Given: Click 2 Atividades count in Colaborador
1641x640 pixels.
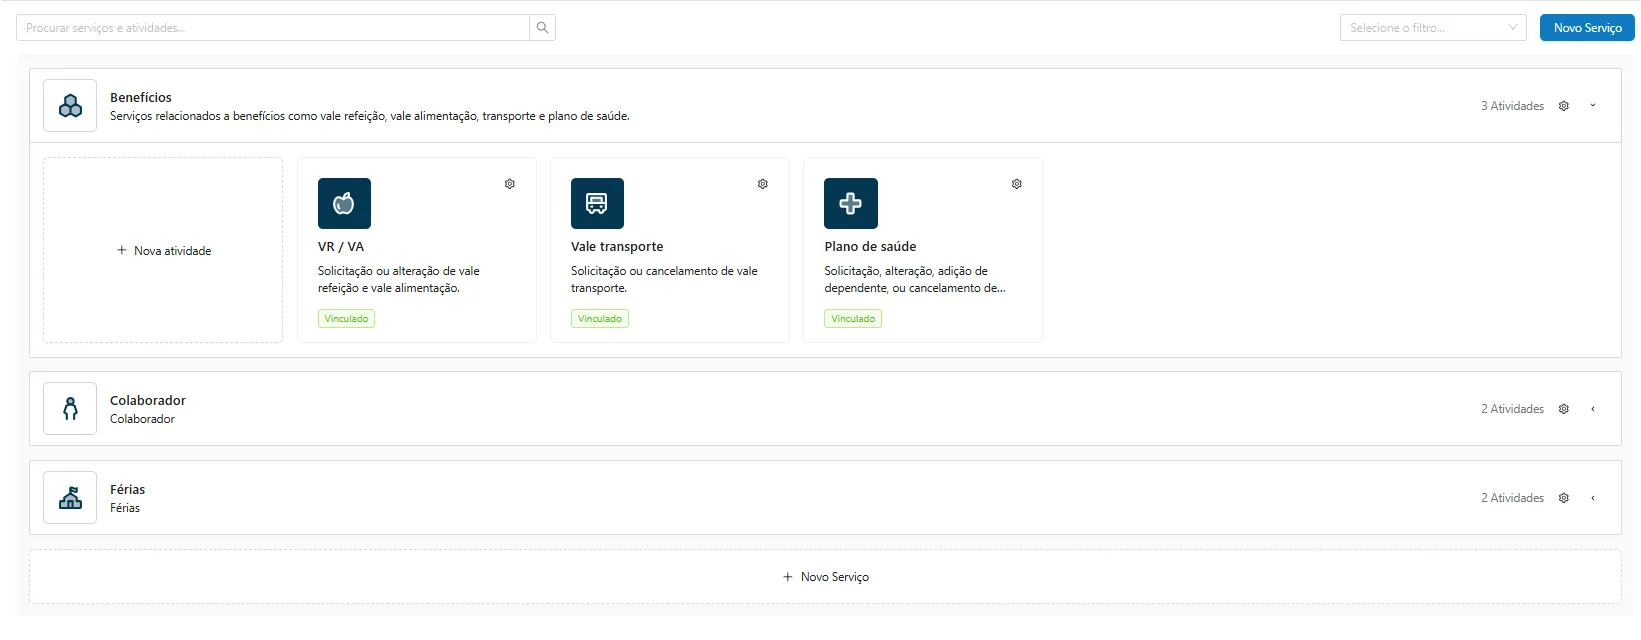Looking at the screenshot, I should pyautogui.click(x=1512, y=409).
